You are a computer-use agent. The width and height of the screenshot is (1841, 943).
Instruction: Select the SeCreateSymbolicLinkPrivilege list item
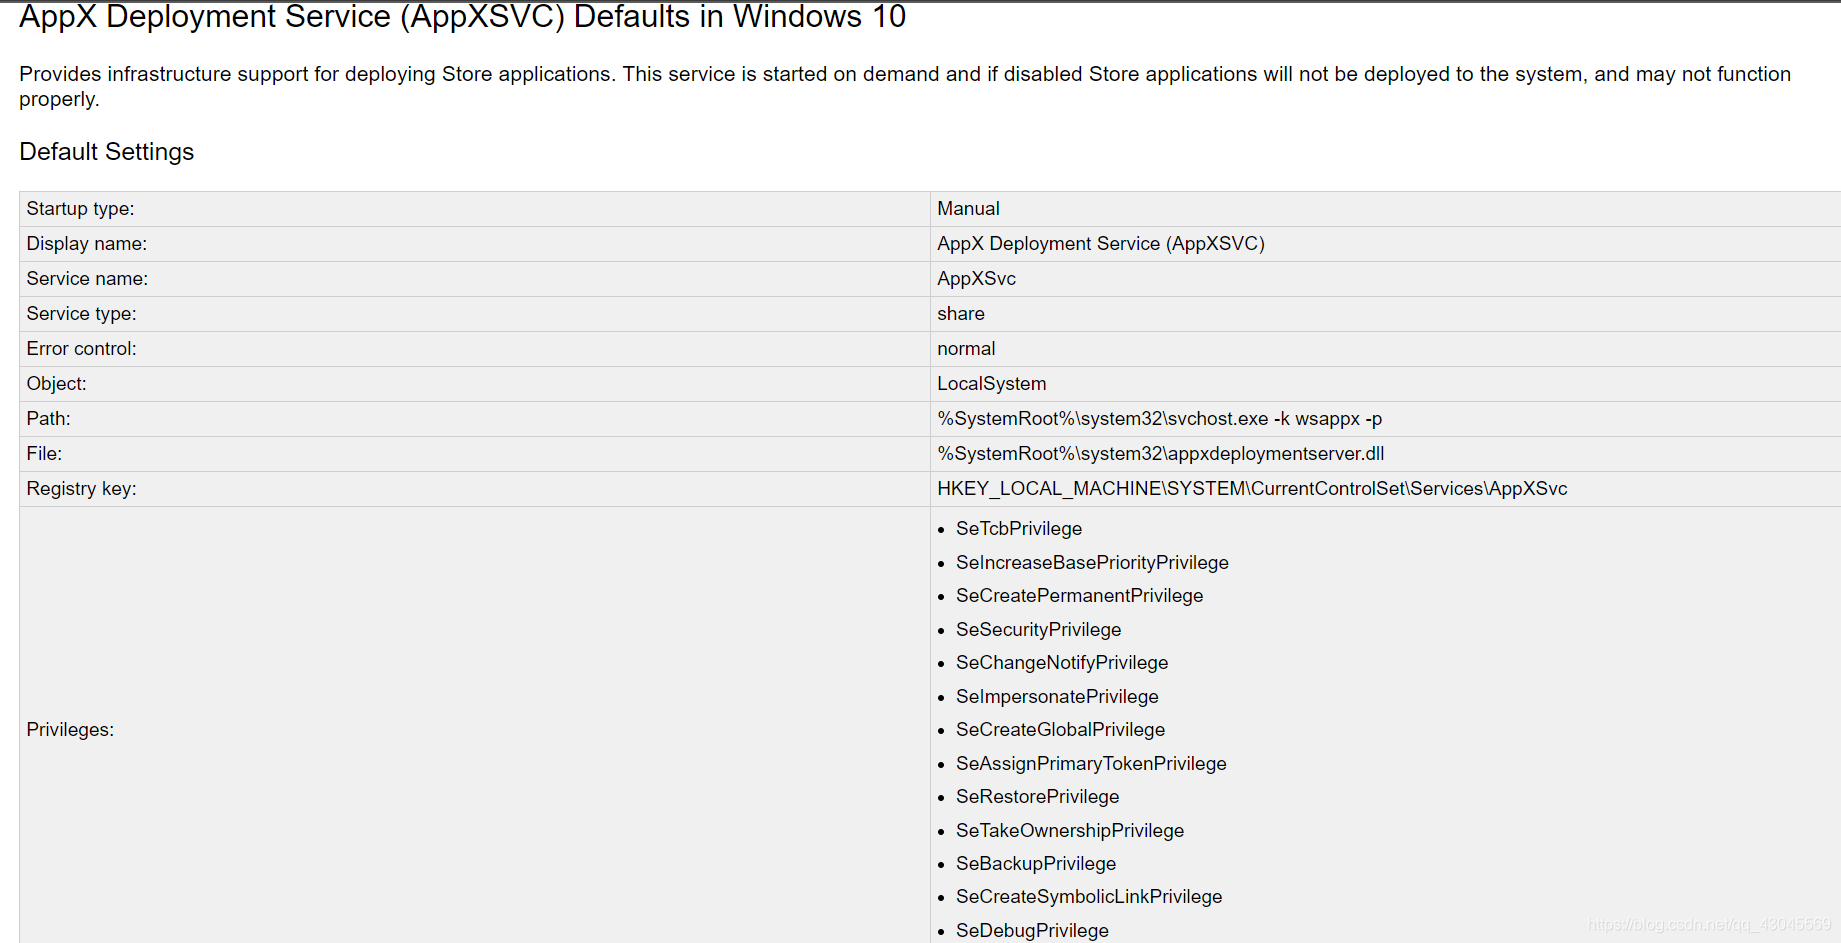coord(1089,897)
